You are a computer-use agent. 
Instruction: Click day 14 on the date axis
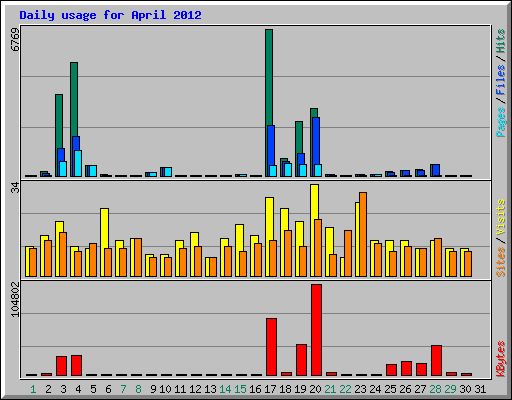tap(225, 389)
